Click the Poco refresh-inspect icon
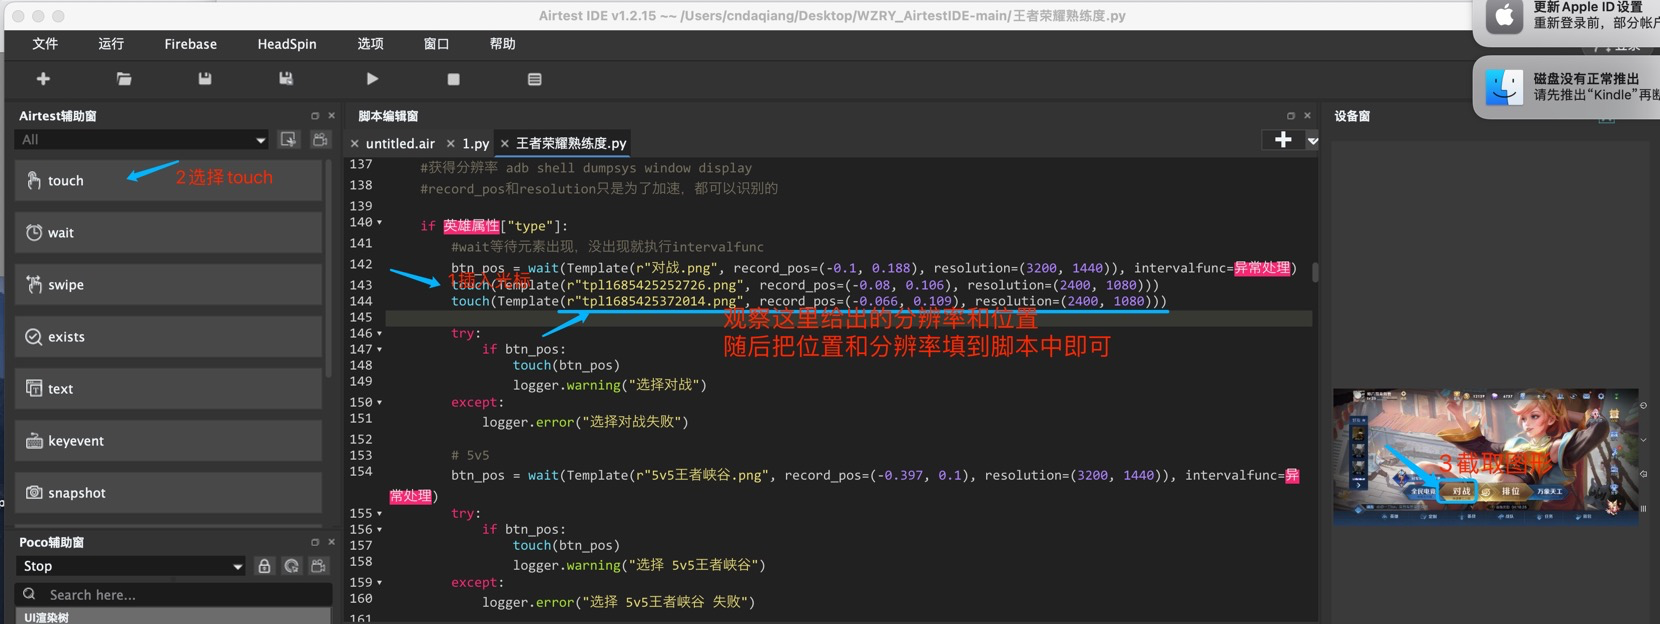1660x624 pixels. (291, 566)
